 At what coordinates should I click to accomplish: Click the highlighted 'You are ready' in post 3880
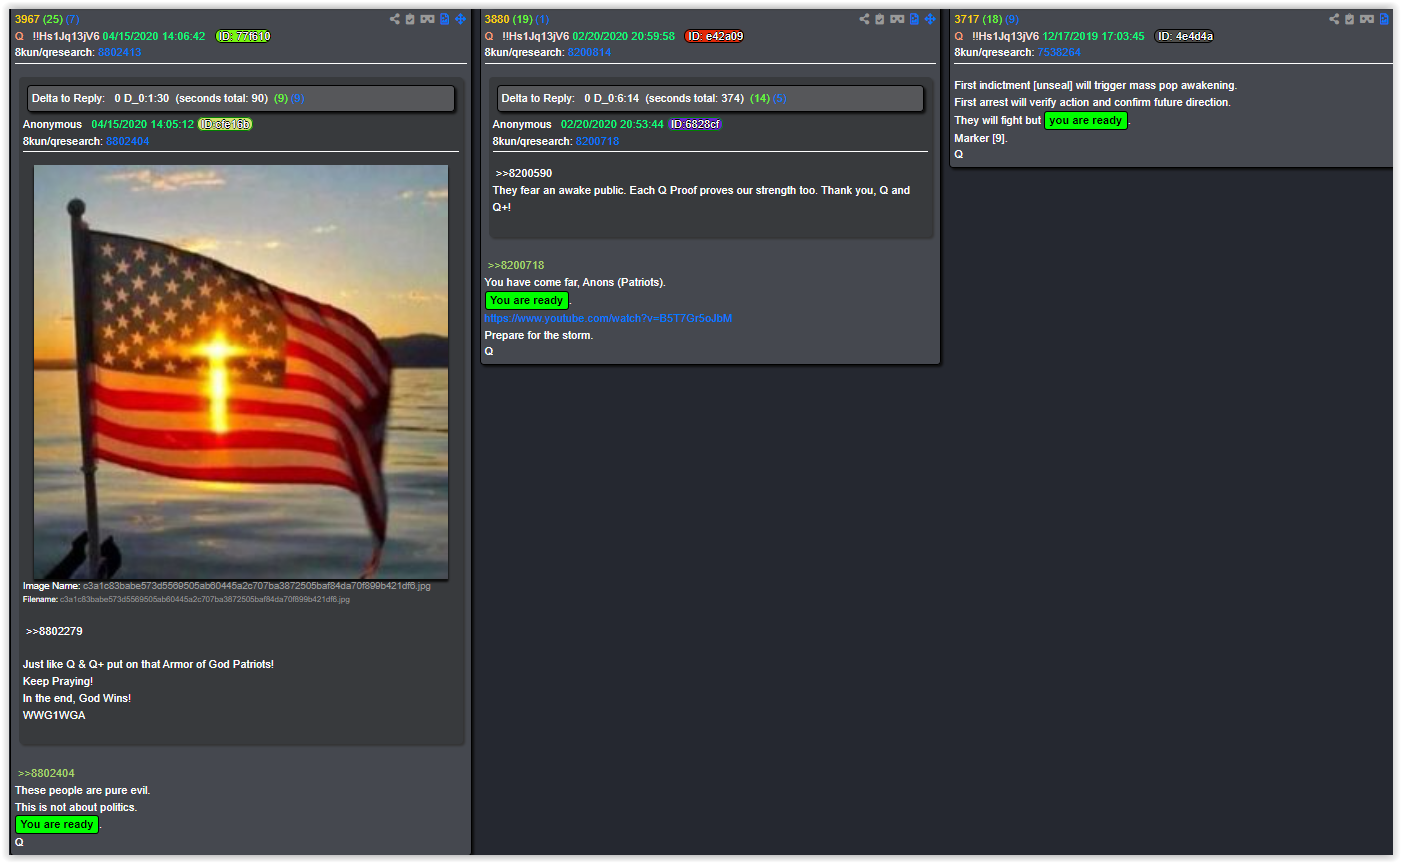point(527,300)
